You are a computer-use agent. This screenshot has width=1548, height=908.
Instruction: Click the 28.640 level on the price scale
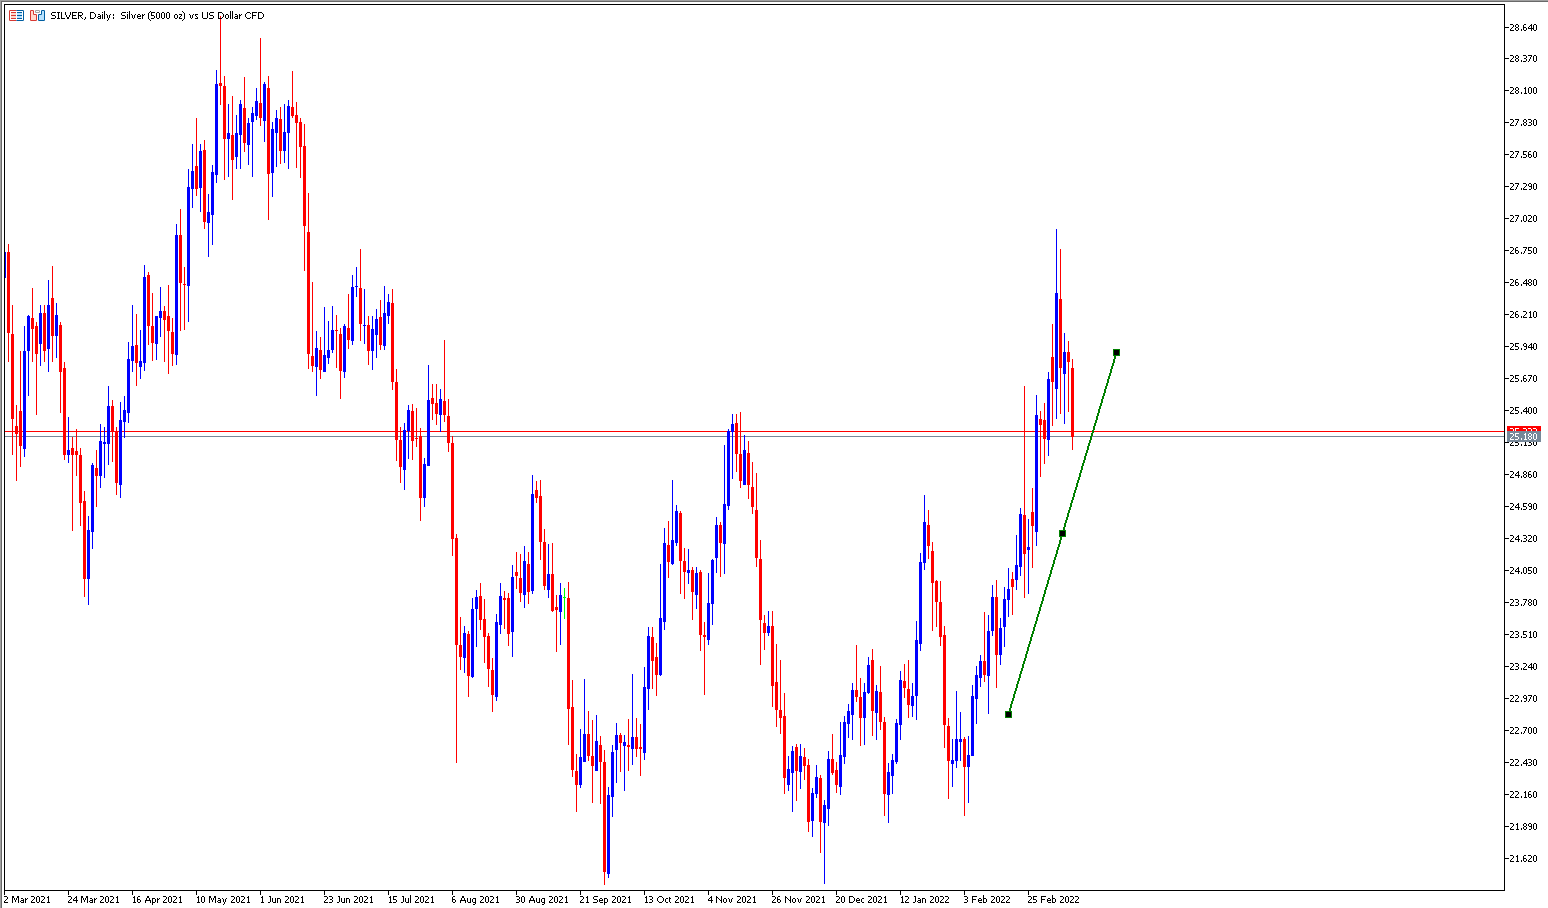(x=1523, y=27)
